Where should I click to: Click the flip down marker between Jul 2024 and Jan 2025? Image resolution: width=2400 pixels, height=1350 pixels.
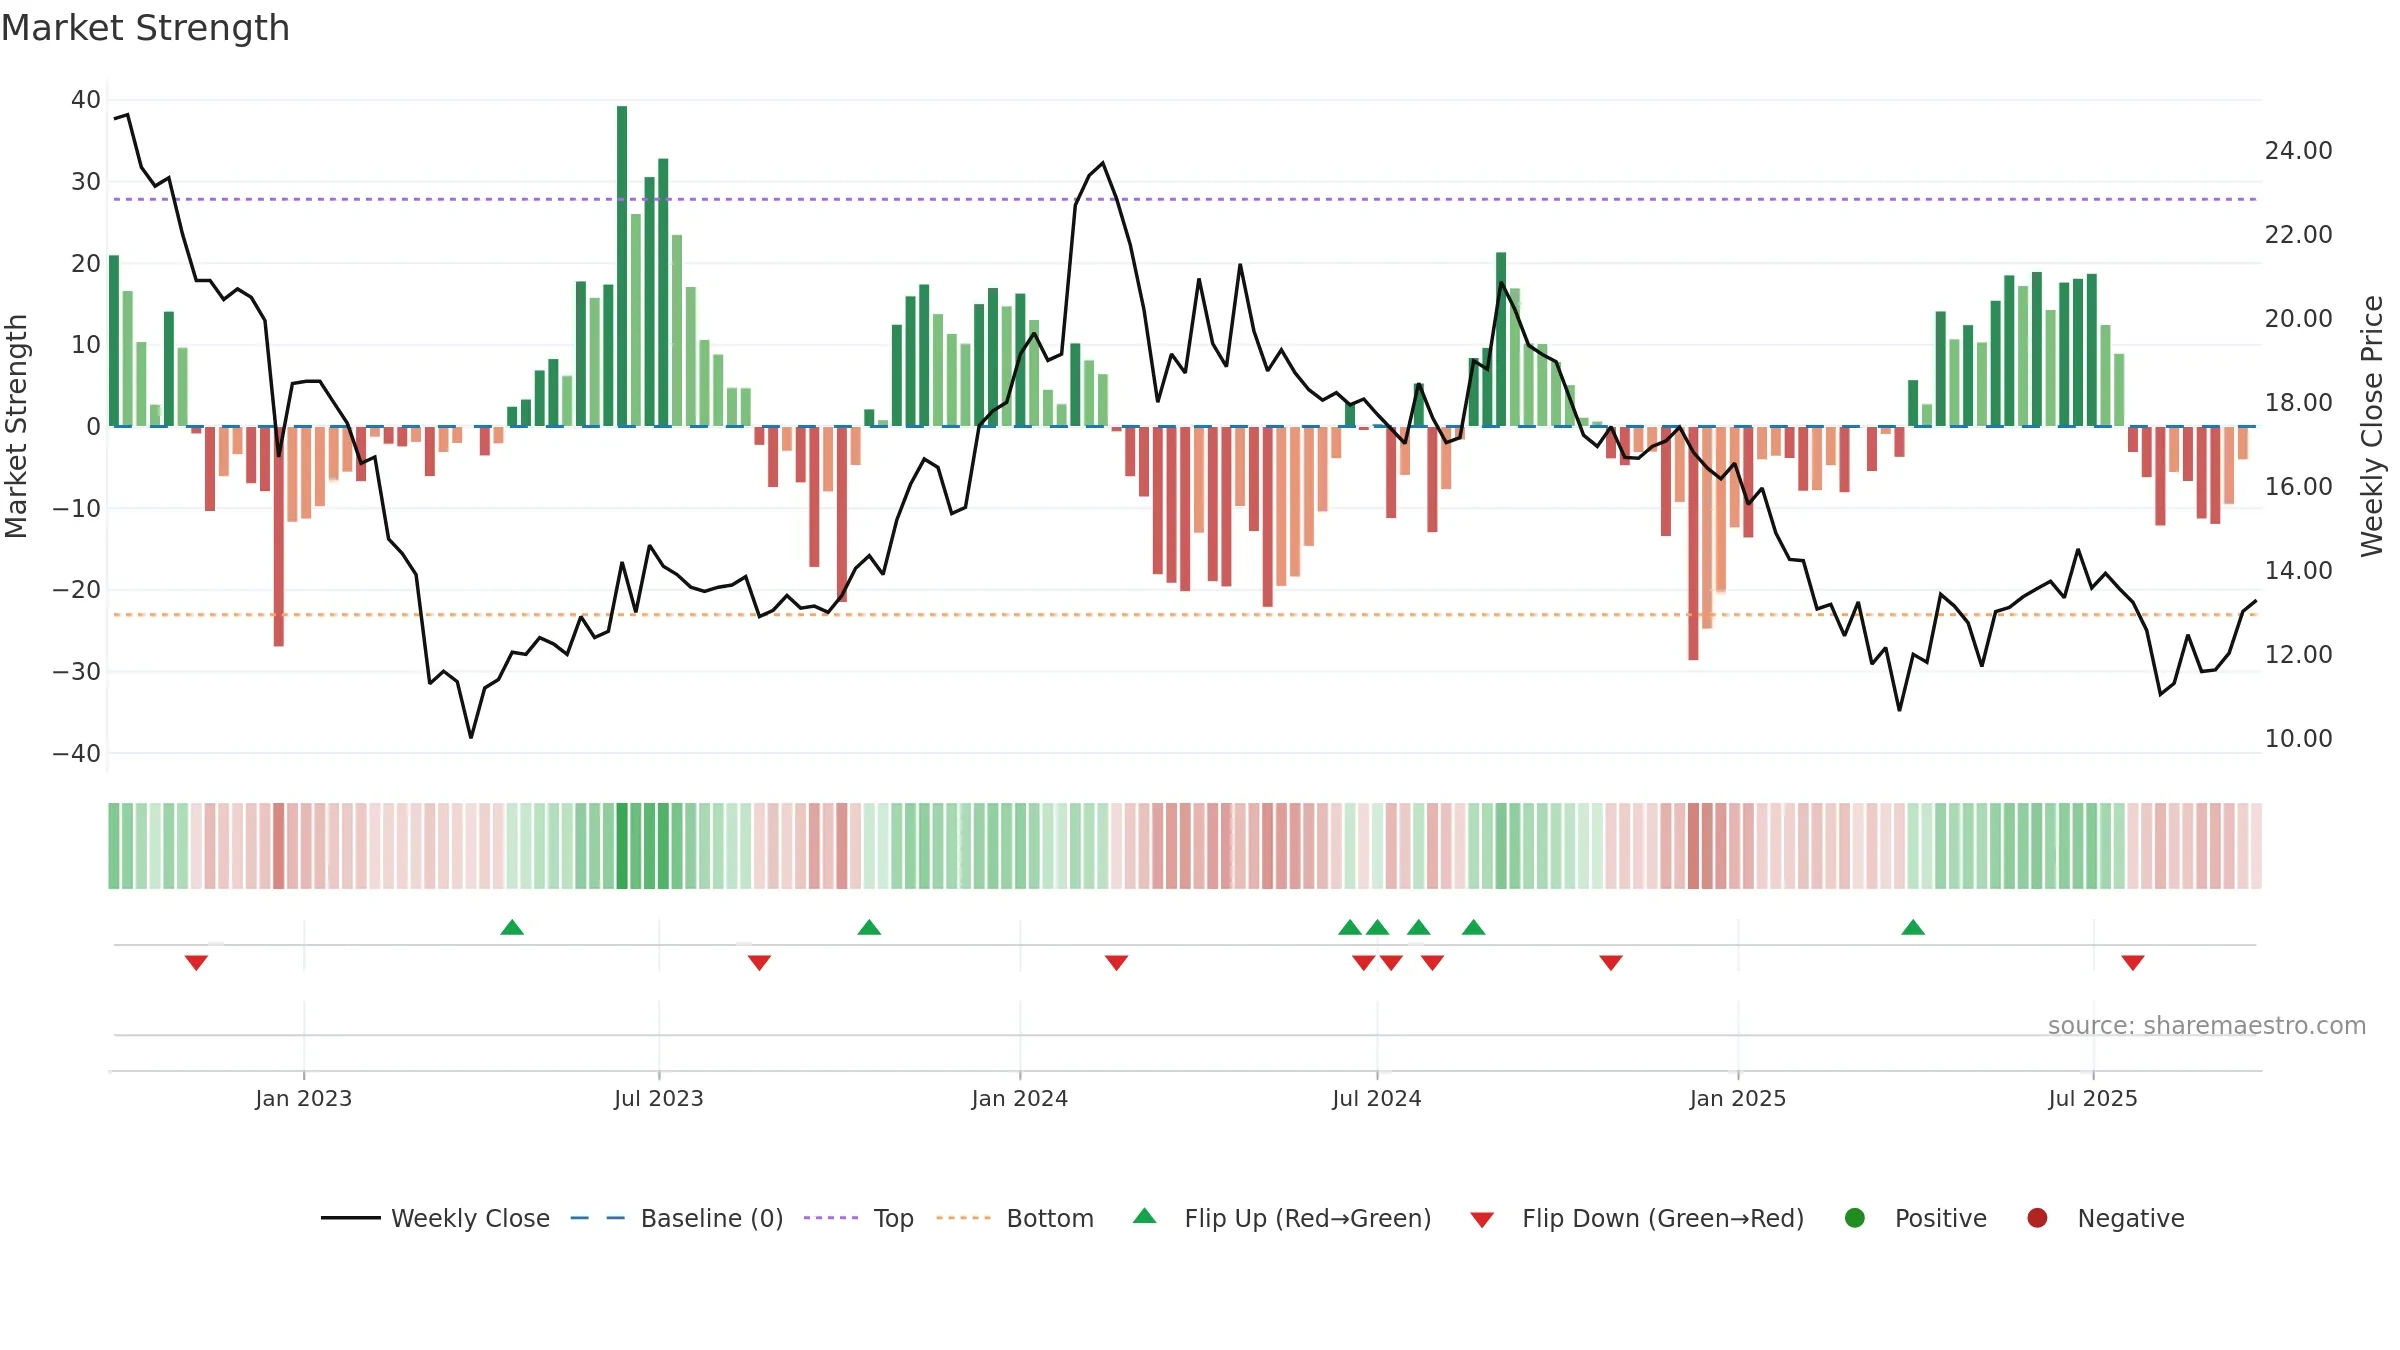coord(1610,962)
